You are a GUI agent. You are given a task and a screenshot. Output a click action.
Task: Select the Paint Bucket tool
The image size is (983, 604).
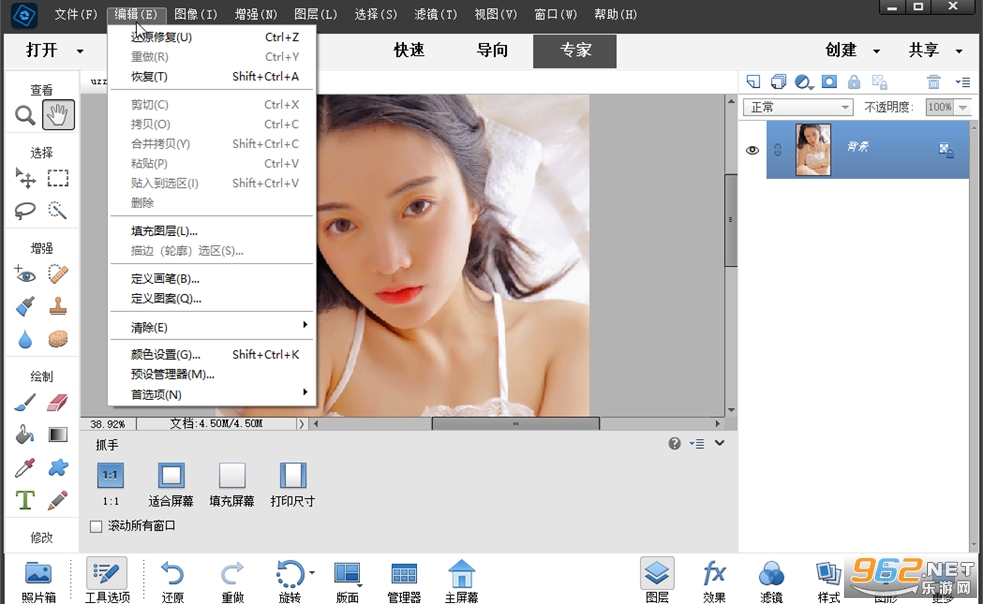(x=25, y=435)
